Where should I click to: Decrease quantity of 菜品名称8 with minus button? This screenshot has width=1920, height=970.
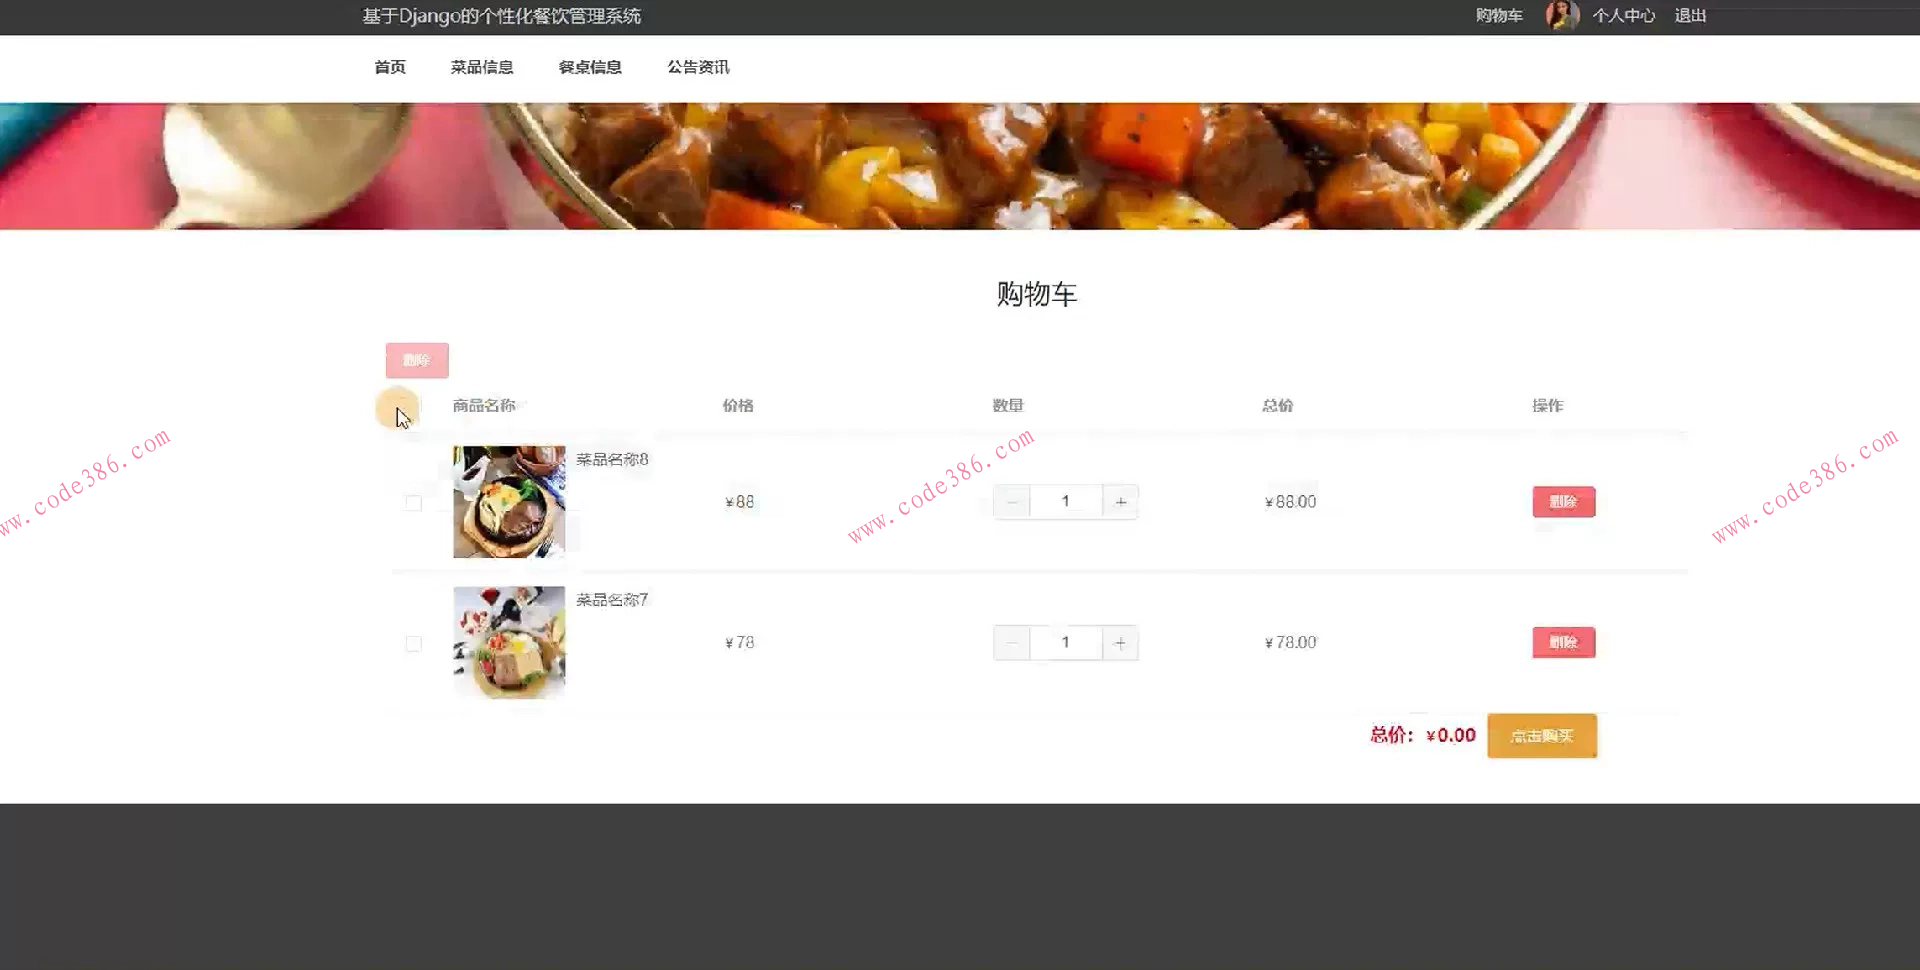pyautogui.click(x=1012, y=501)
